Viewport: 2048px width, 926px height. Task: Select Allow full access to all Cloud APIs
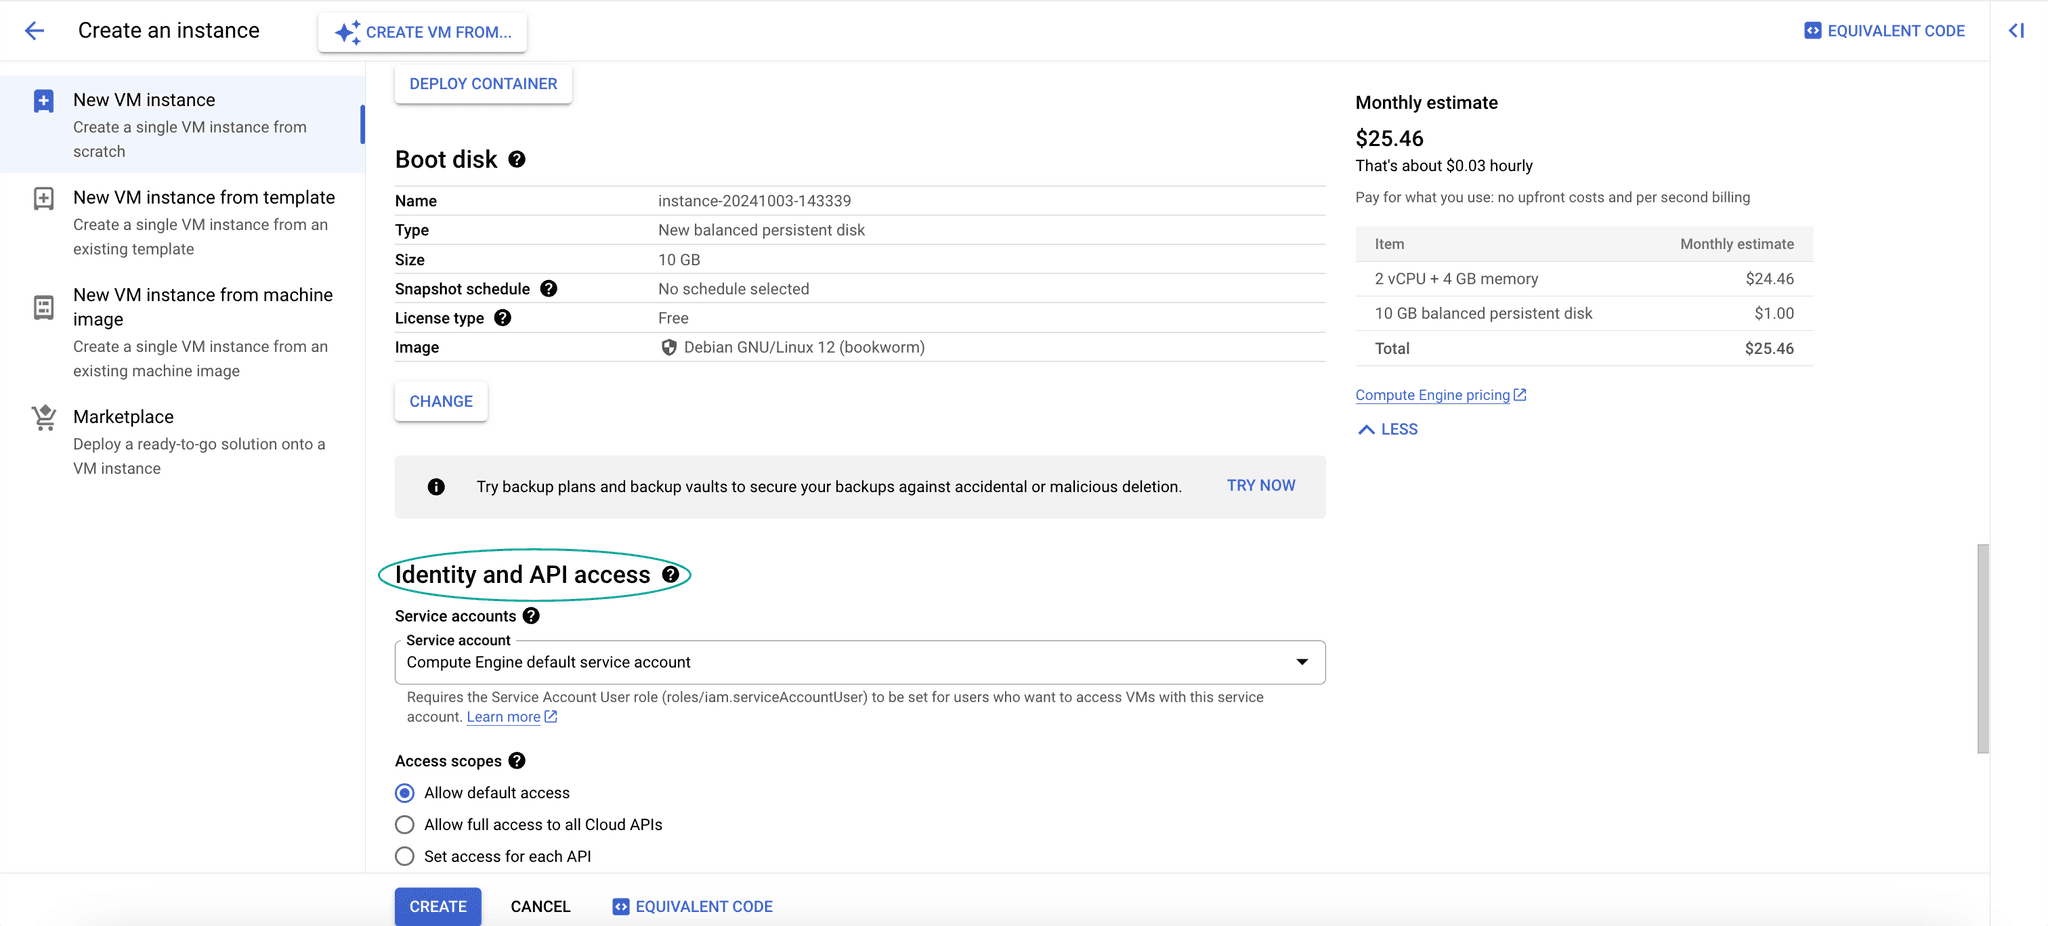click(x=405, y=825)
